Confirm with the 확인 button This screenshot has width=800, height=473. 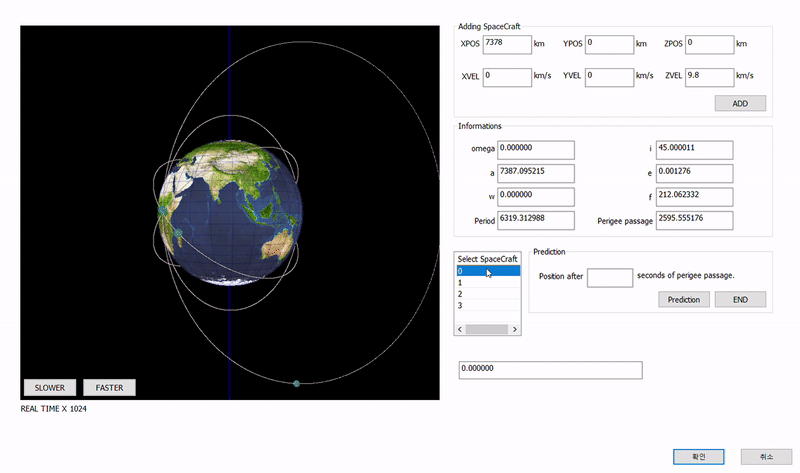click(x=698, y=457)
